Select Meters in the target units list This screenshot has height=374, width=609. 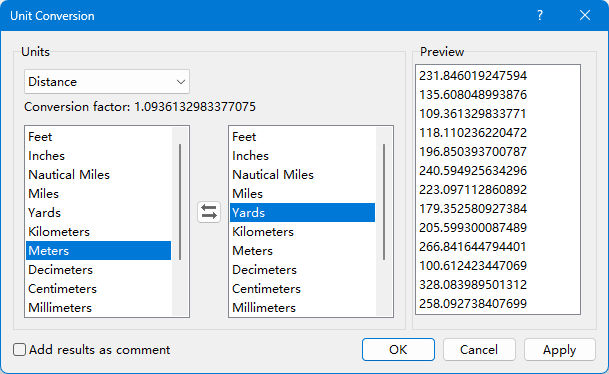point(303,251)
